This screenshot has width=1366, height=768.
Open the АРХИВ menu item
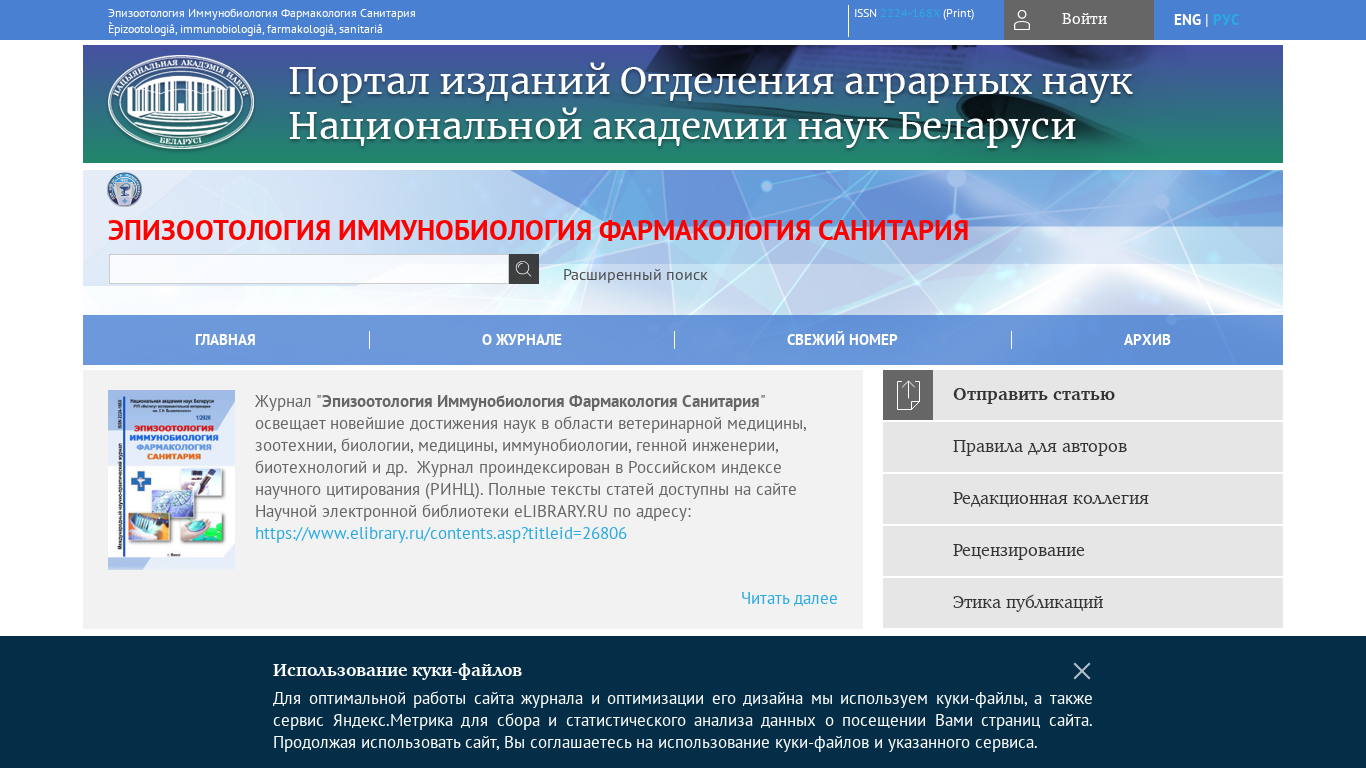coord(1147,340)
